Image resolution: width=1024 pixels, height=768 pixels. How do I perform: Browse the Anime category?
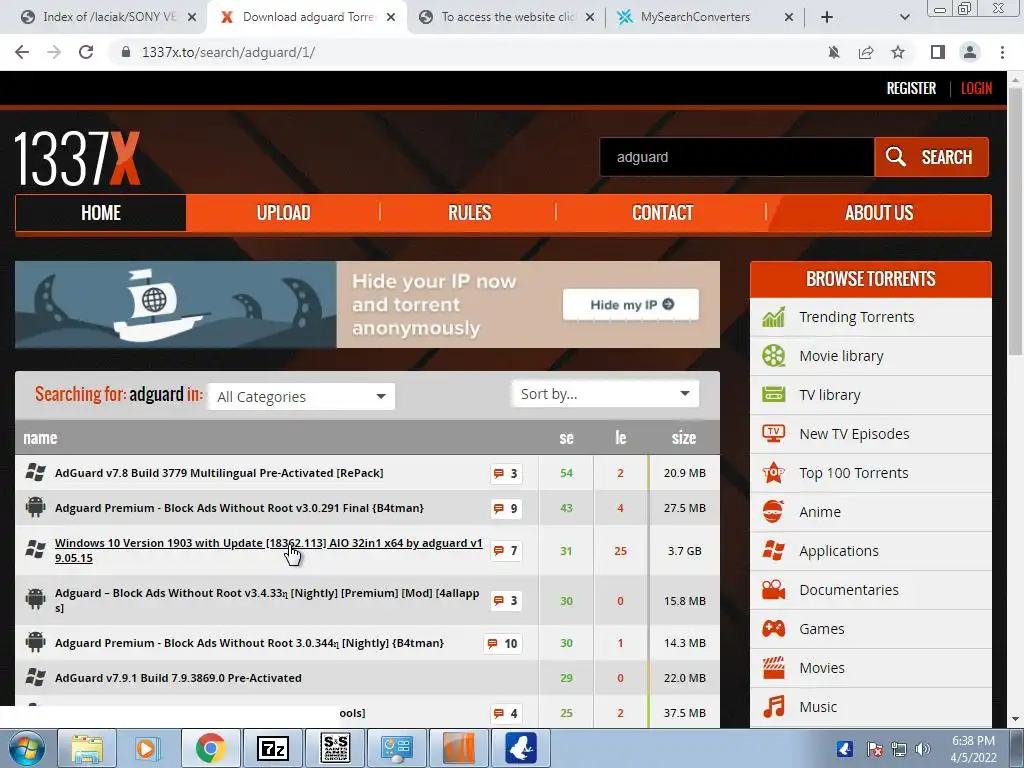[820, 512]
